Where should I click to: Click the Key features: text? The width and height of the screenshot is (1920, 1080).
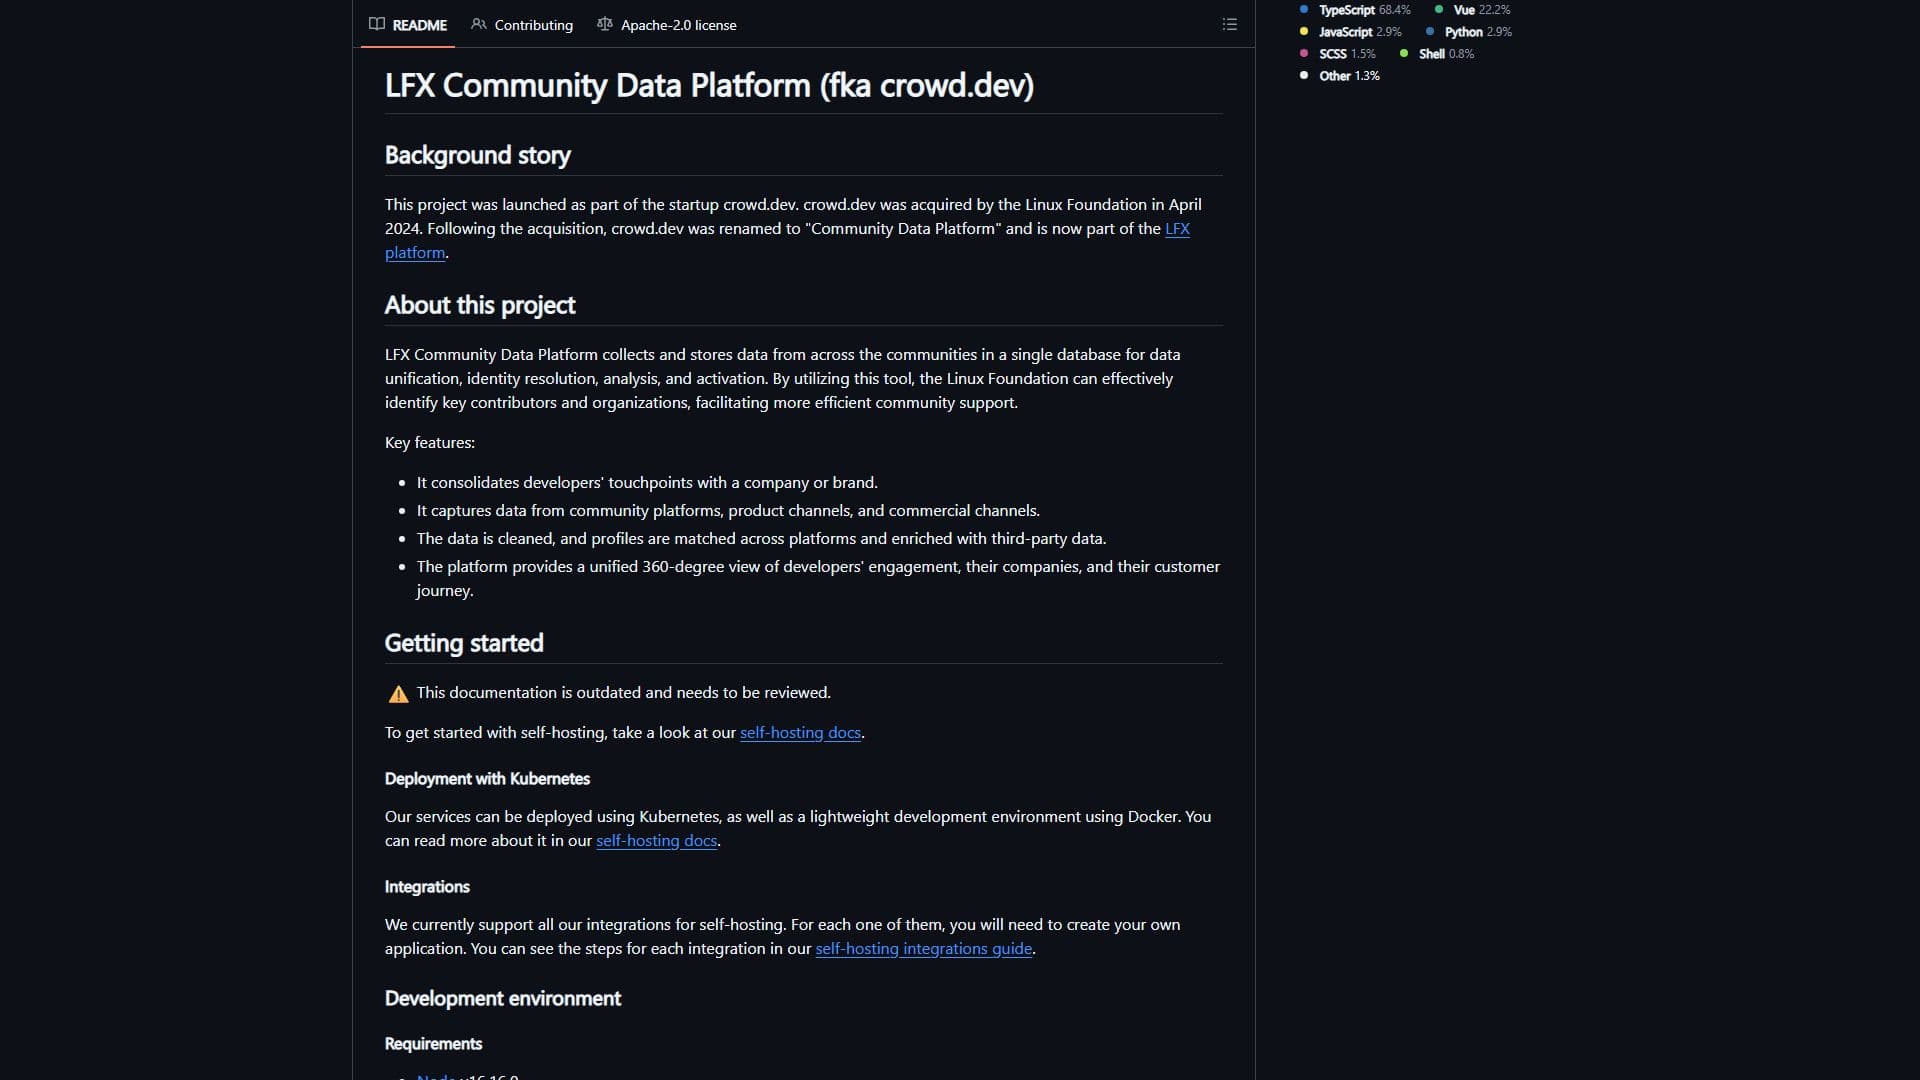[x=430, y=443]
